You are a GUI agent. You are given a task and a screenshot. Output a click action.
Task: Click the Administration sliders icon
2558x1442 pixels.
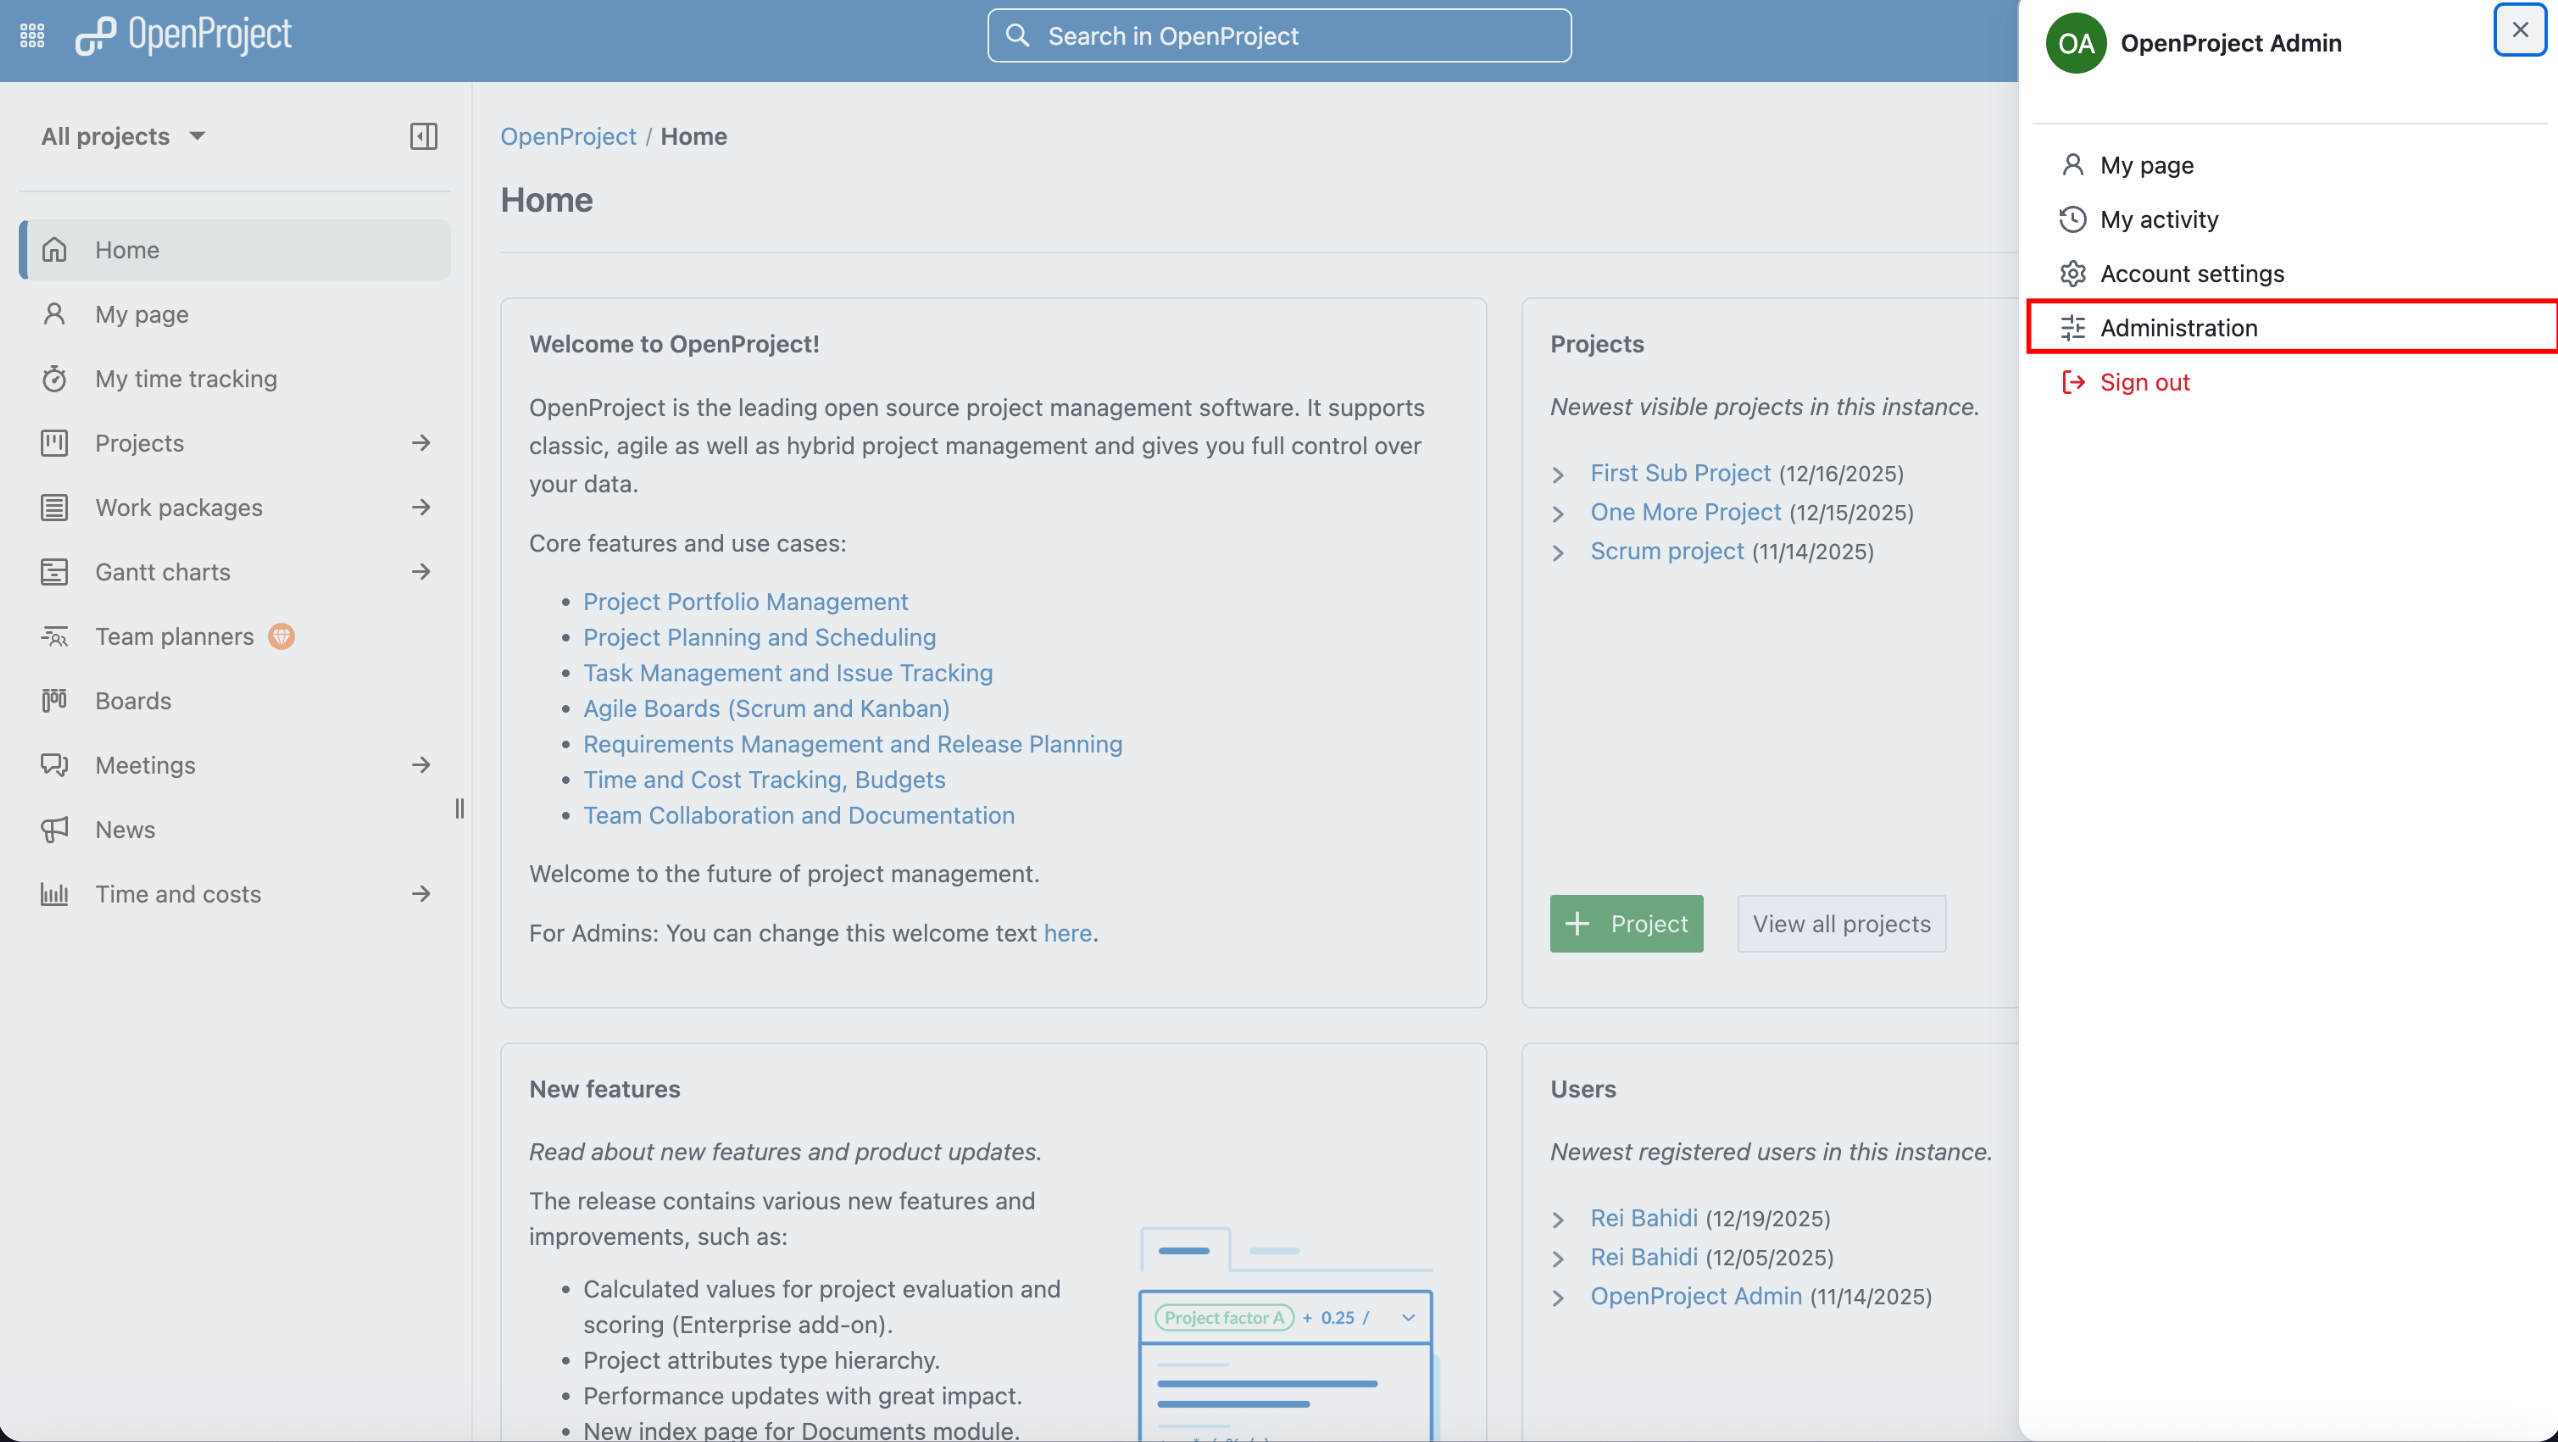[x=2073, y=328]
